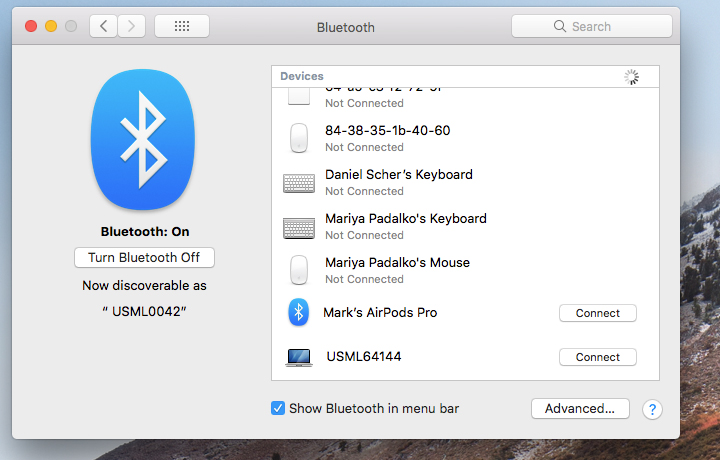Click the laptop icon for USML64144

[299, 358]
